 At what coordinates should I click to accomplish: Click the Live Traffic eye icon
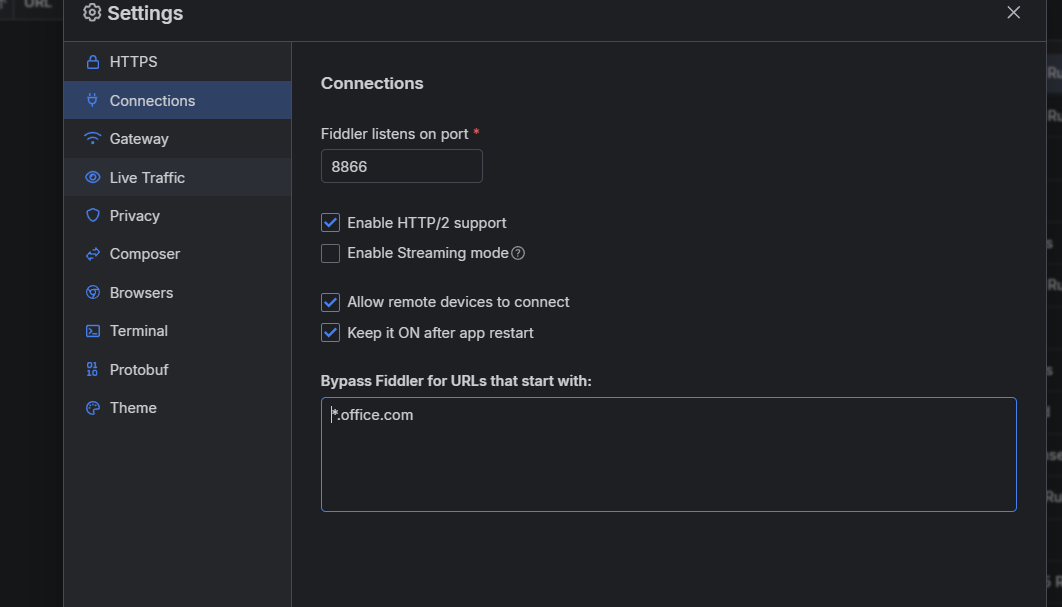tap(93, 177)
